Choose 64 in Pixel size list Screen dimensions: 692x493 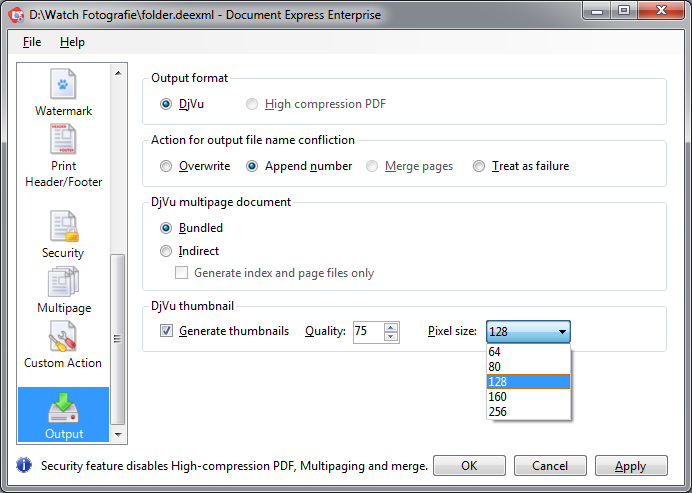click(x=528, y=352)
